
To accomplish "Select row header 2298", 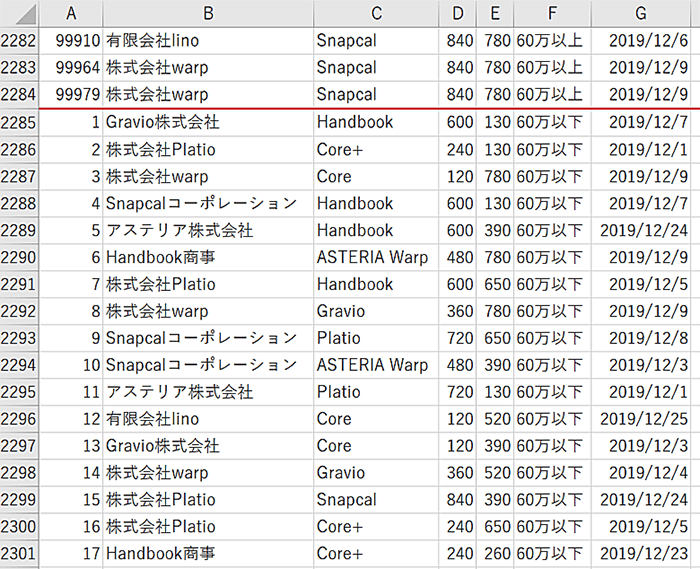I will [x=19, y=473].
